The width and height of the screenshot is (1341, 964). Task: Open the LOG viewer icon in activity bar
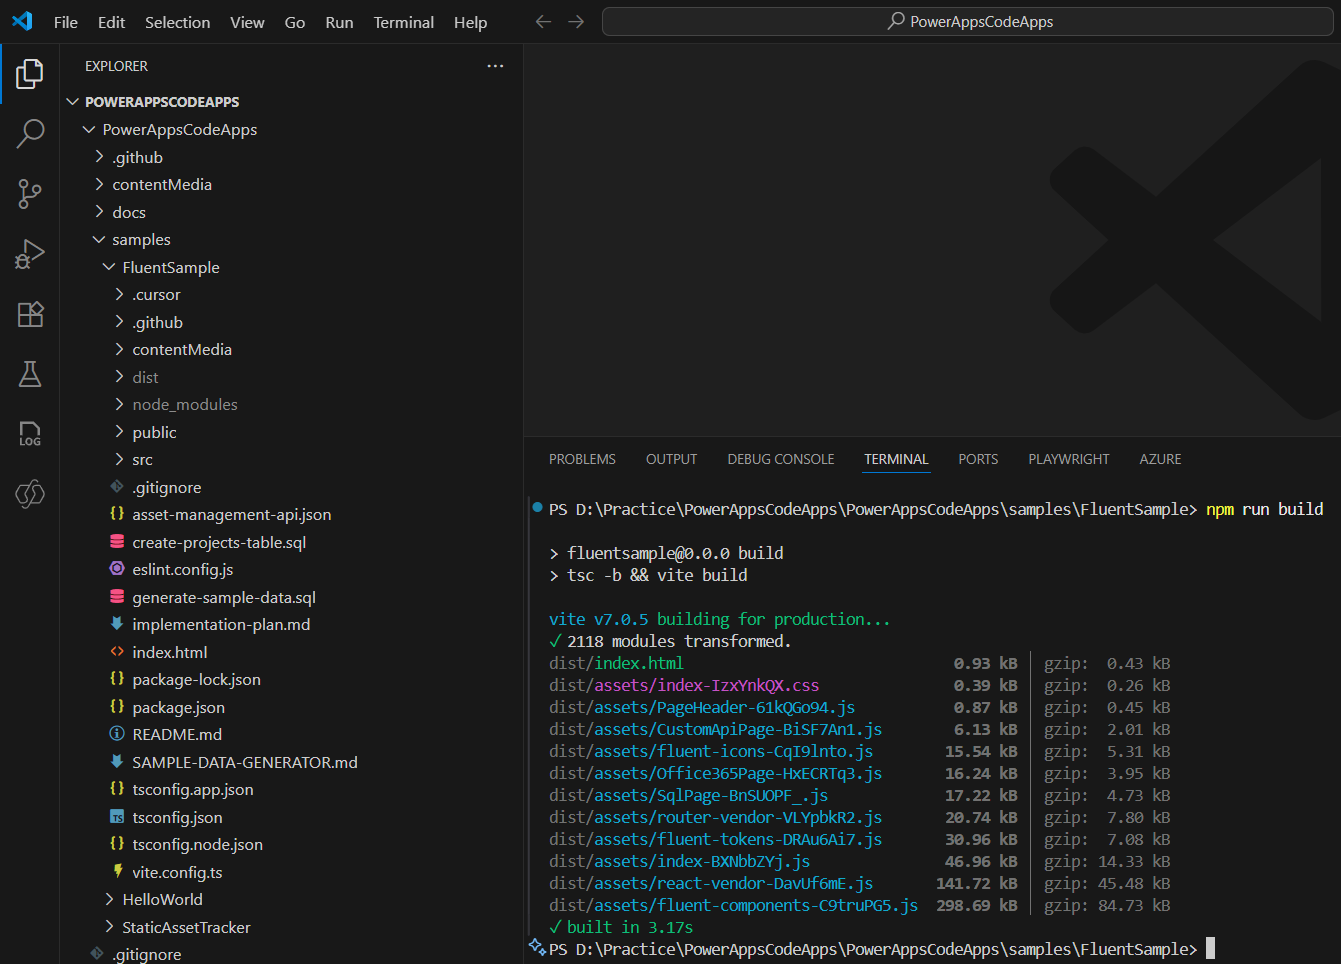point(30,434)
